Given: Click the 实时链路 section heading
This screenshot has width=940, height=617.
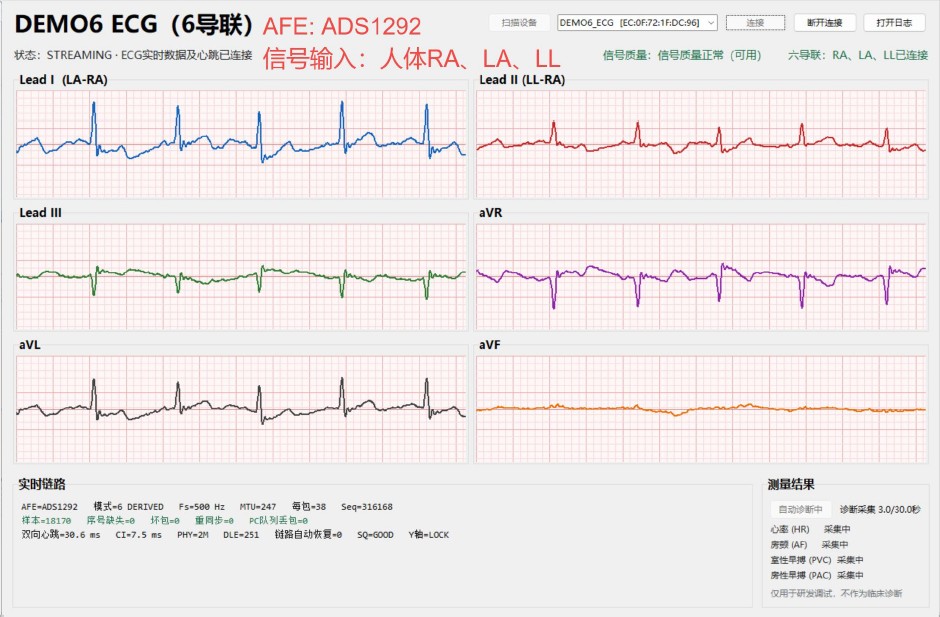Looking at the screenshot, I should tap(41, 484).
